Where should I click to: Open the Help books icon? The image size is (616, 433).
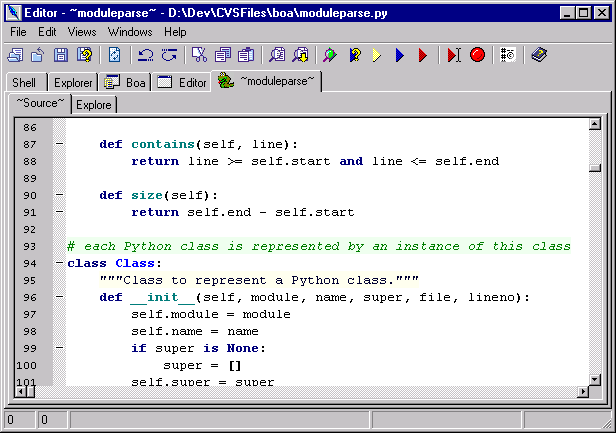coord(539,55)
